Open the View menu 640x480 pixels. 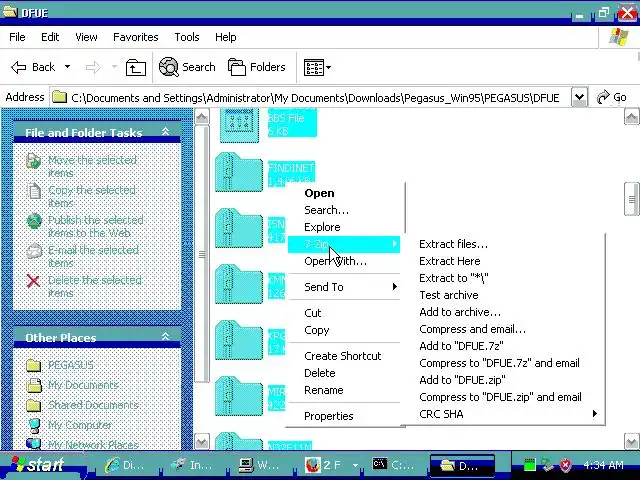click(86, 37)
